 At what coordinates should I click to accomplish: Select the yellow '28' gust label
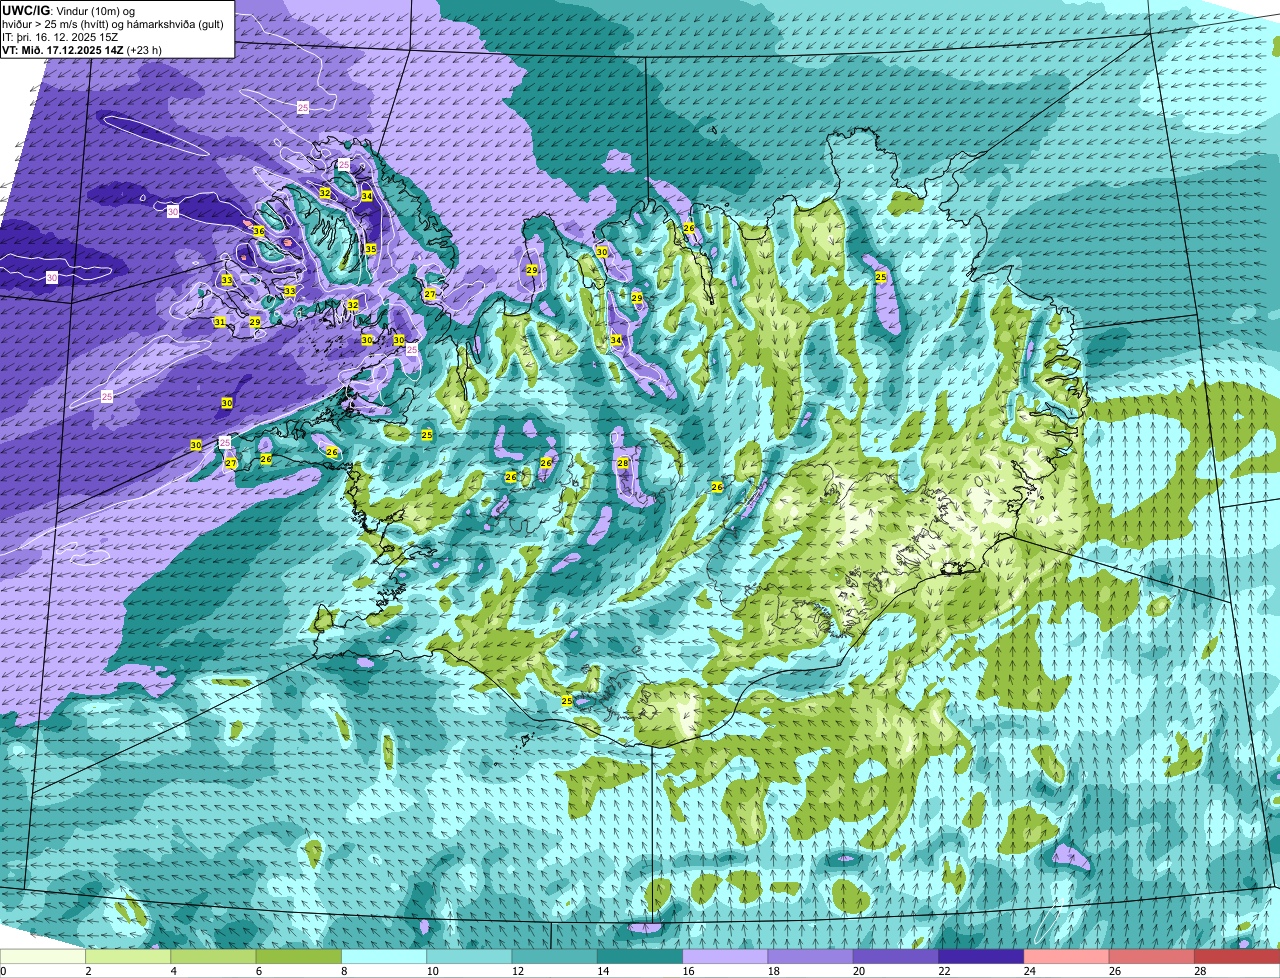pyautogui.click(x=622, y=463)
